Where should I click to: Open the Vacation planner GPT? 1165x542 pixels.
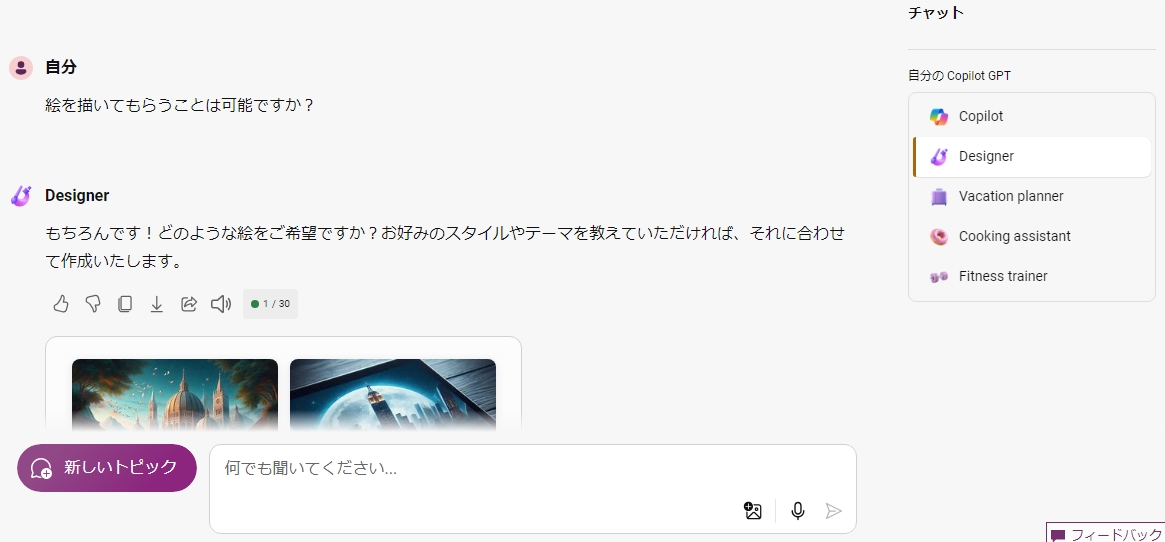1032,196
